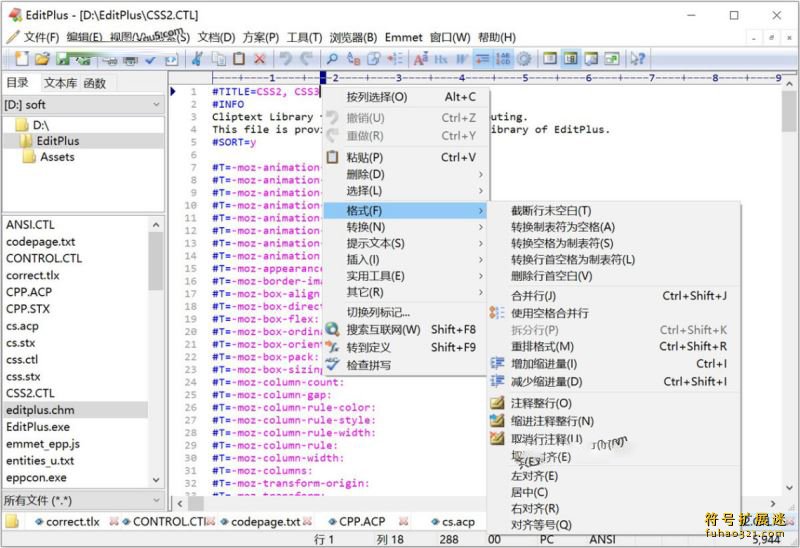Select 重排格式(M) in format submenu
The width and height of the screenshot is (800, 548).
click(614, 346)
